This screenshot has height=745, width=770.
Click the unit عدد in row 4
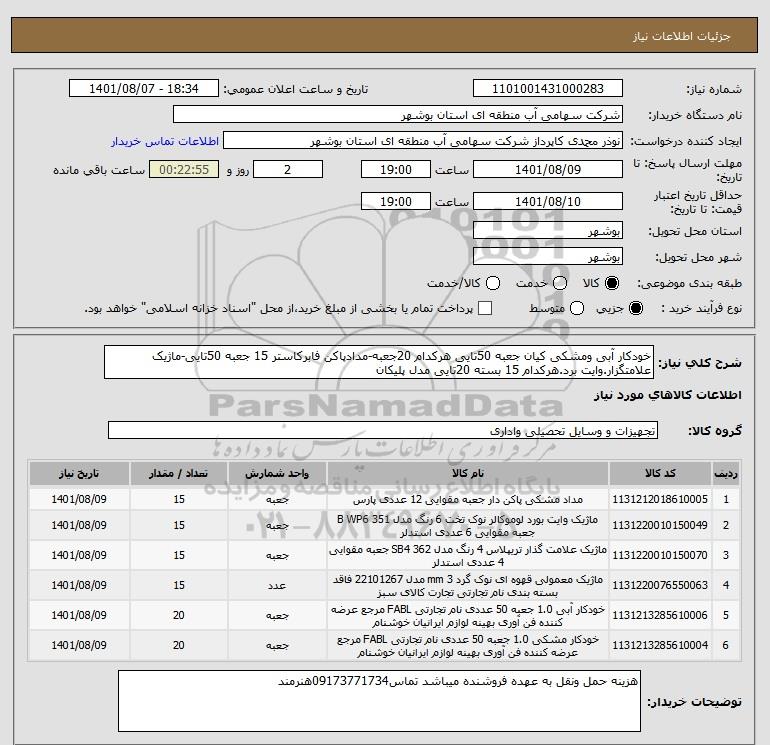277,585
